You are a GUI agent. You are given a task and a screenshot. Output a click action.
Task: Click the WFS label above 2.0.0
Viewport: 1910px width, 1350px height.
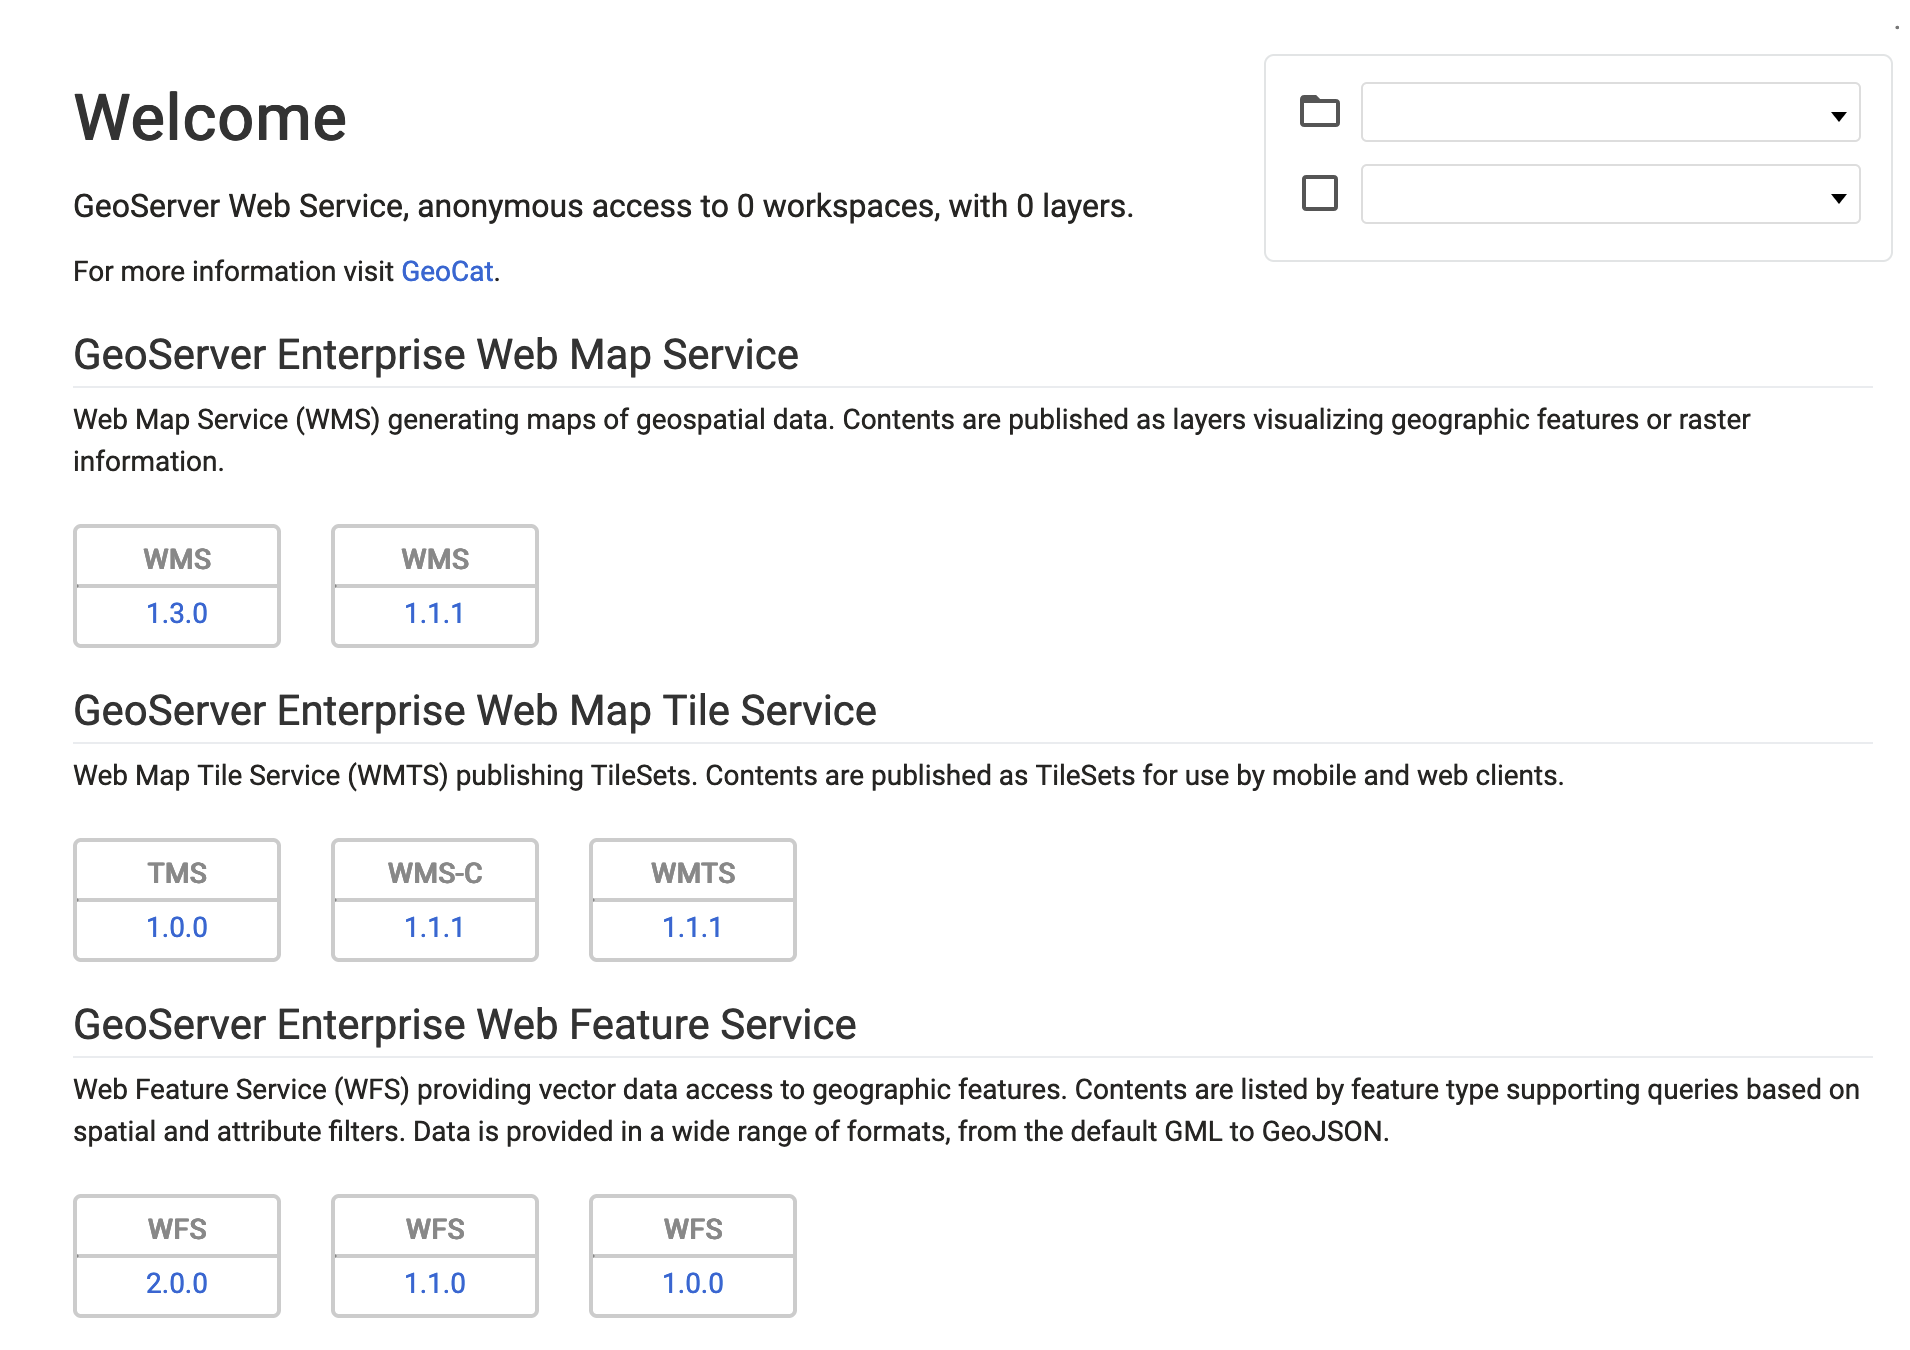[177, 1229]
